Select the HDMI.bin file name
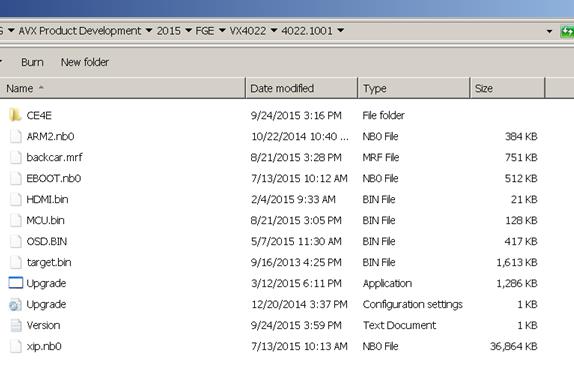This screenshot has height=379, width=574. (x=47, y=200)
